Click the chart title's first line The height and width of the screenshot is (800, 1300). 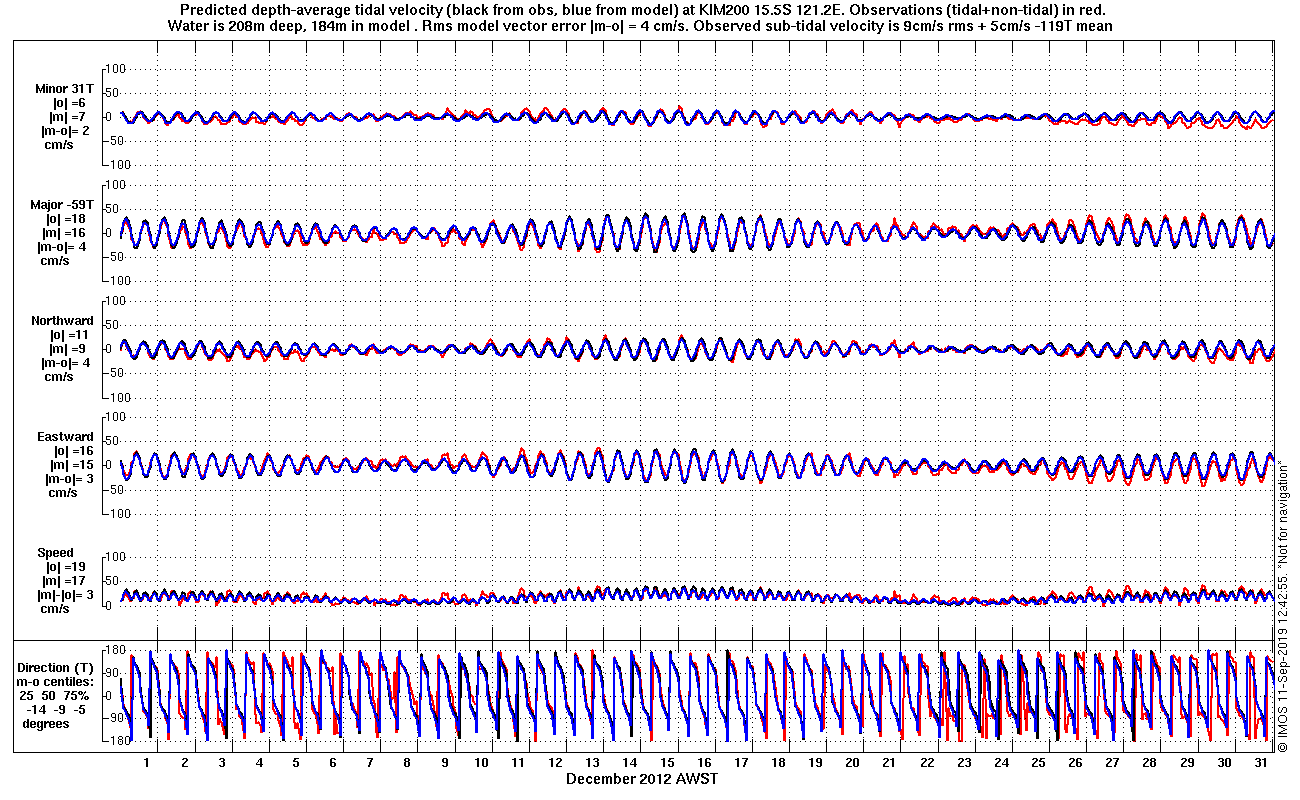(641, 10)
